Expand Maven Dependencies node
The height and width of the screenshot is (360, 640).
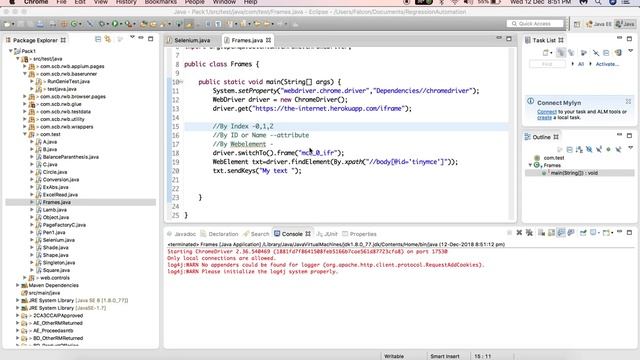pos(18,285)
